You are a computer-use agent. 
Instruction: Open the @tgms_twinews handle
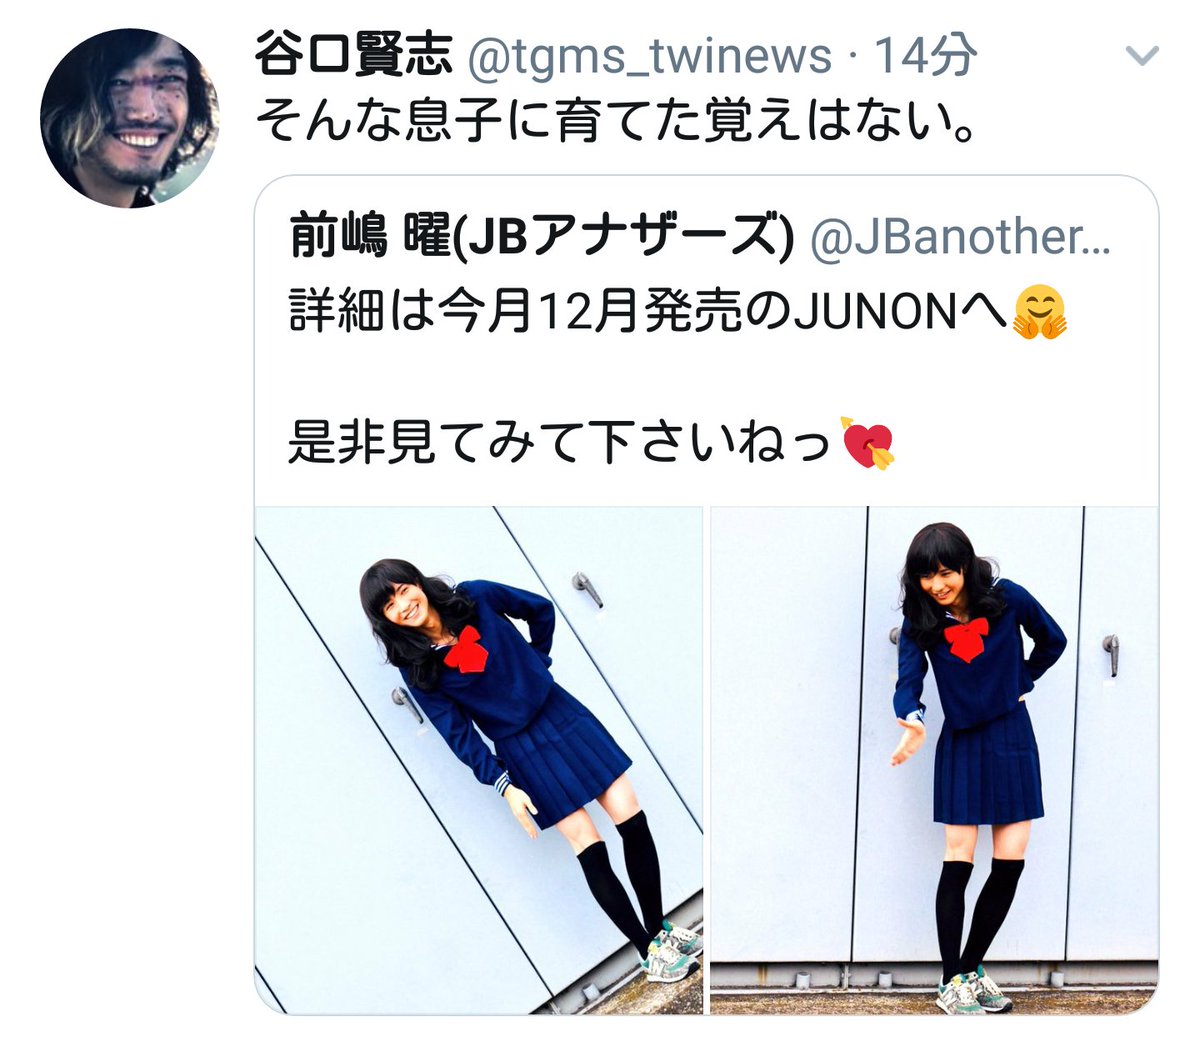coord(649,56)
